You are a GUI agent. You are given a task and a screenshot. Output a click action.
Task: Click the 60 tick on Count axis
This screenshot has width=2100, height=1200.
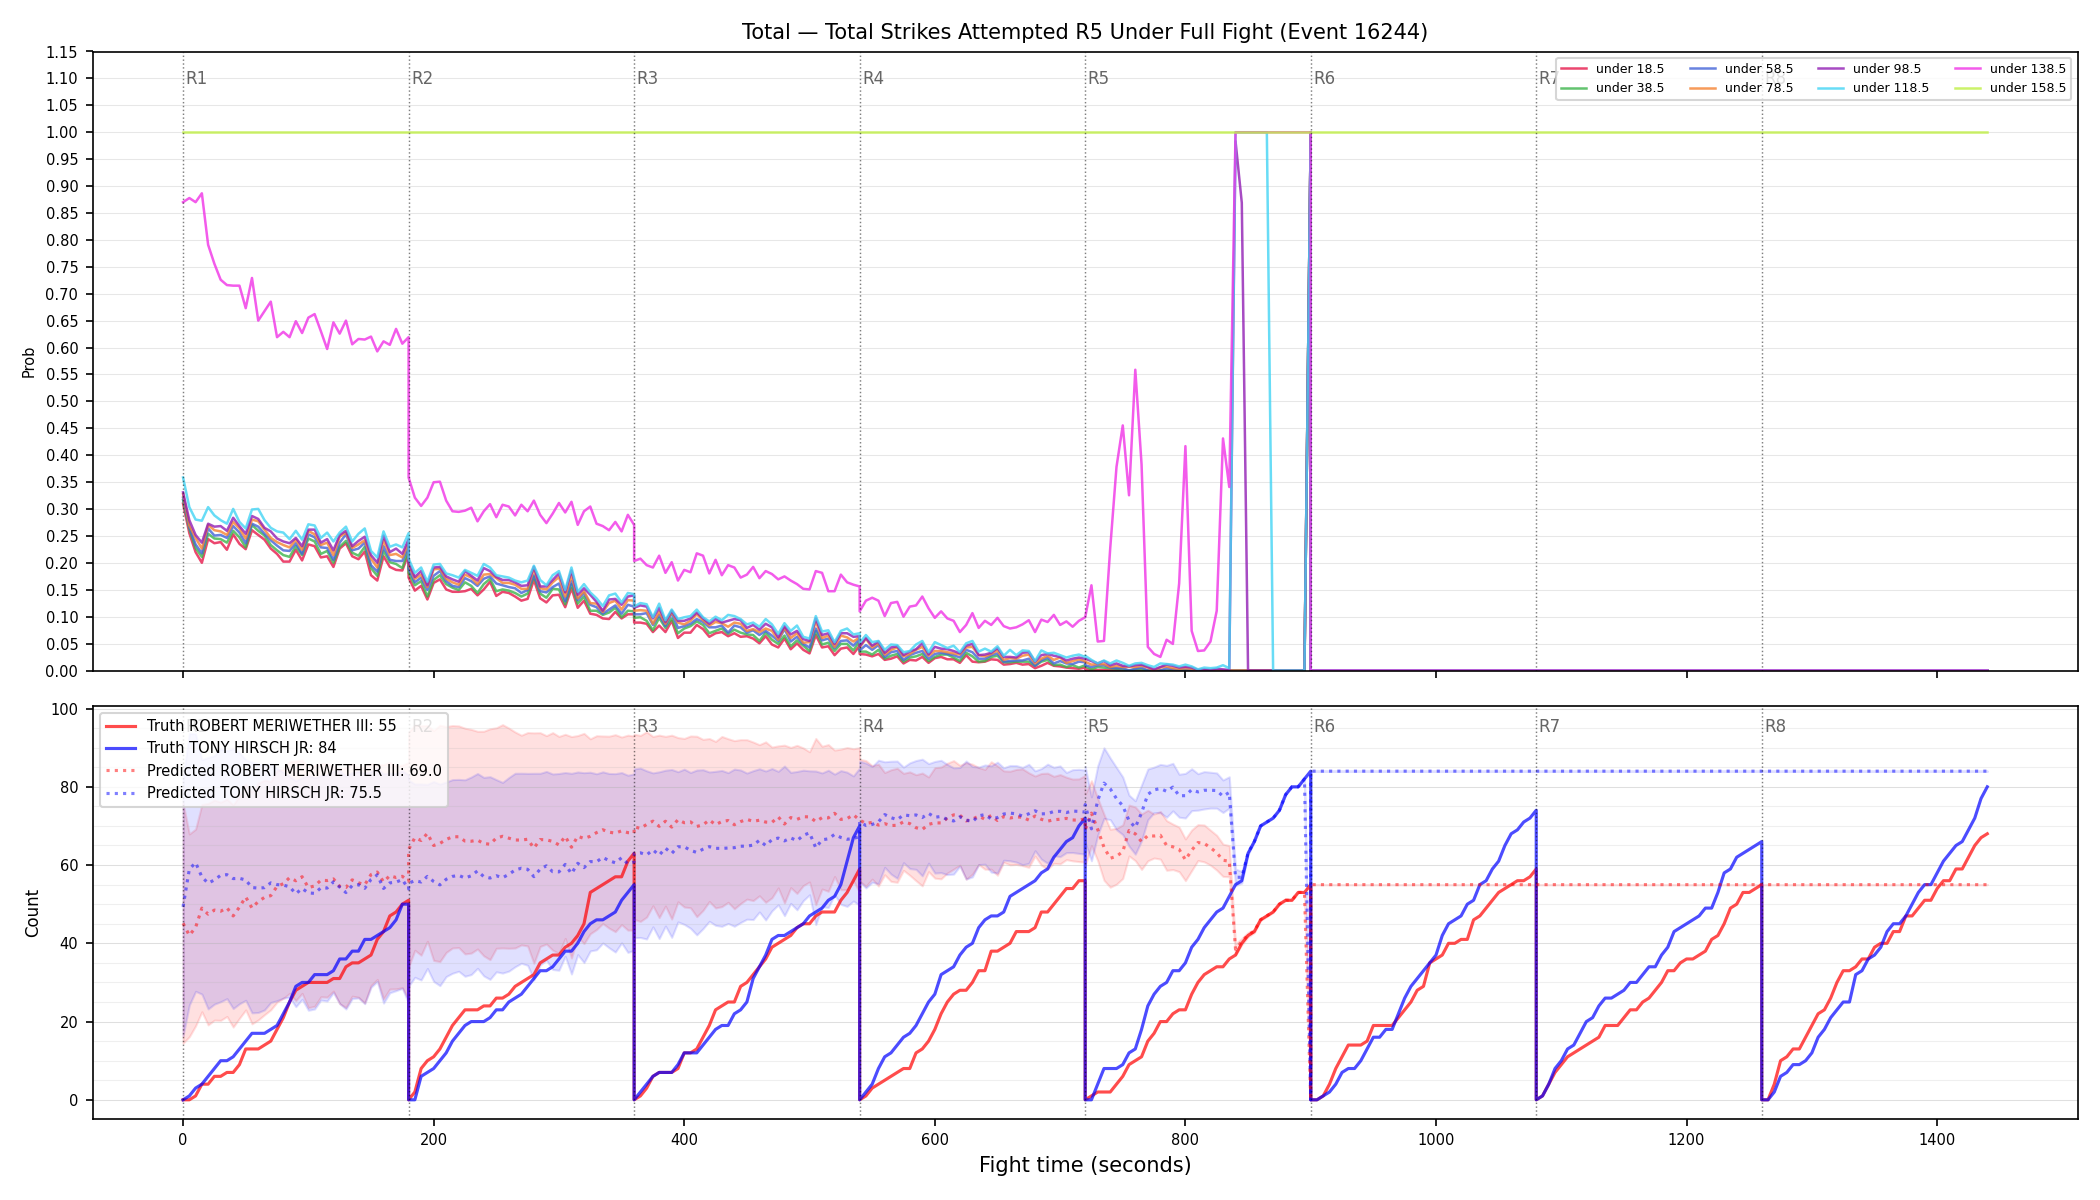70,866
